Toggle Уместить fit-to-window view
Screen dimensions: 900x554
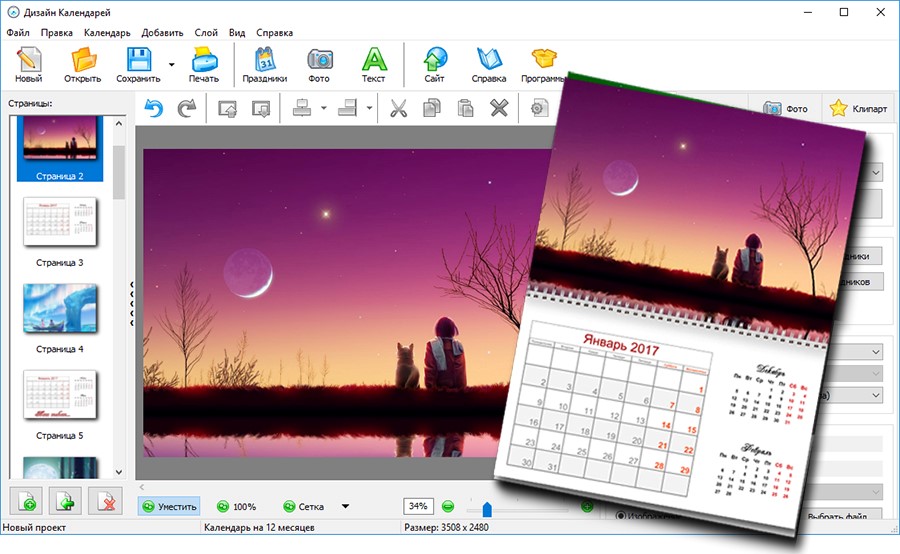169,506
